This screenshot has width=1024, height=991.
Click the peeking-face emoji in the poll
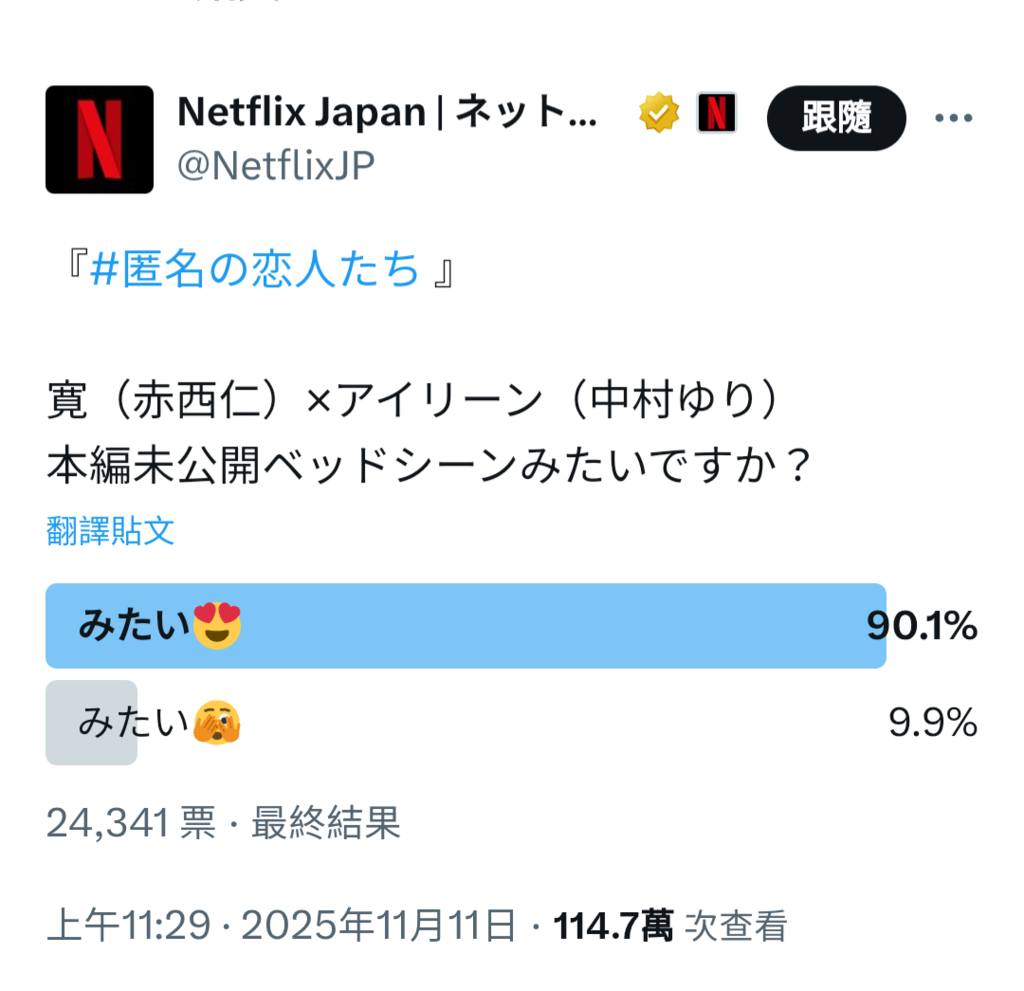tap(217, 722)
